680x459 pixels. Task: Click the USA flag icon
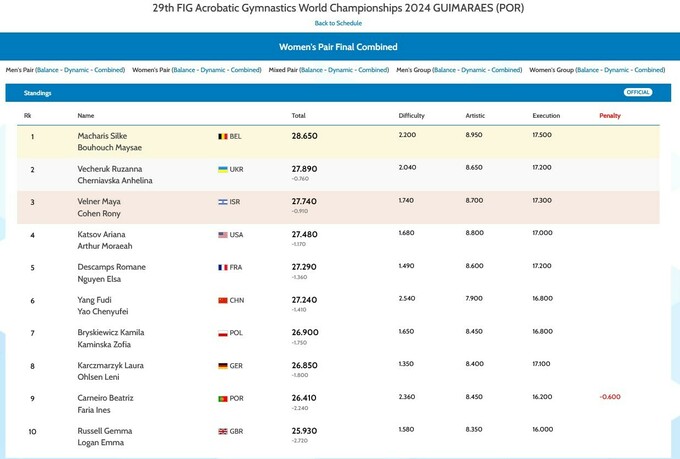click(223, 235)
